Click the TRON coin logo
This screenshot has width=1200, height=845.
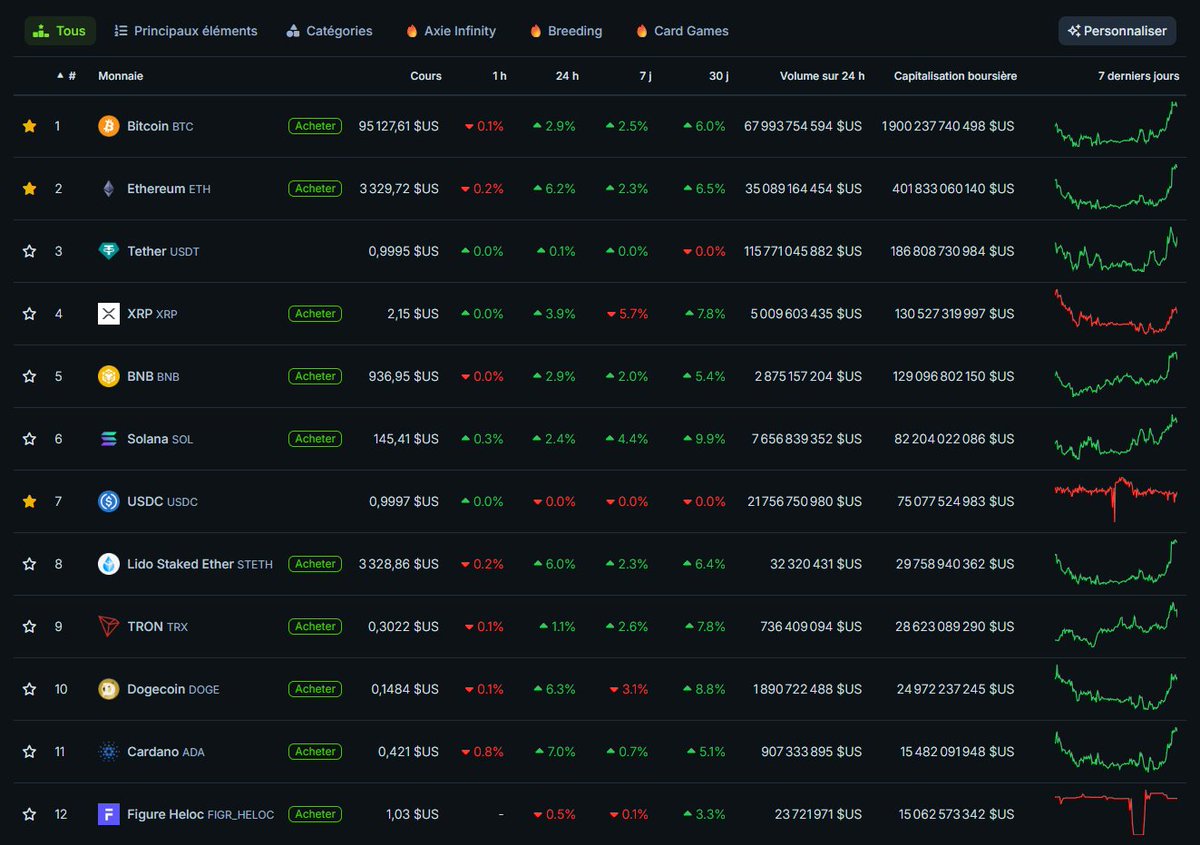pyautogui.click(x=108, y=626)
